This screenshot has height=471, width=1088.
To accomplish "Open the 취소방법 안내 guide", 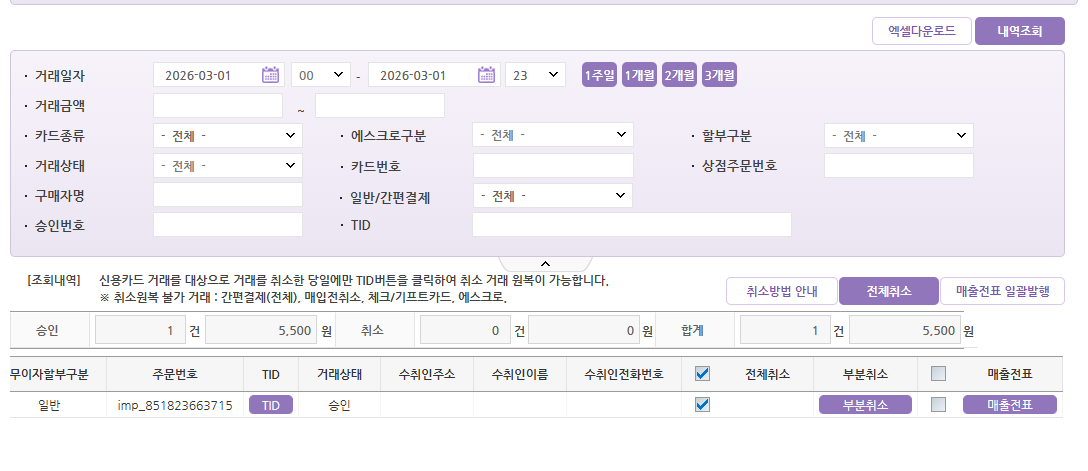I will coord(781,291).
